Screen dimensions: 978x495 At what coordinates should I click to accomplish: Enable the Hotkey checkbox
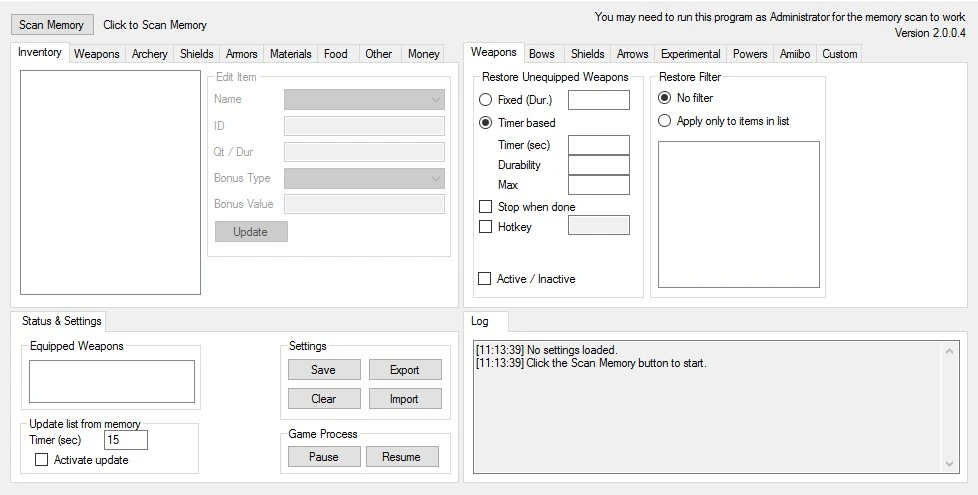[x=485, y=226]
